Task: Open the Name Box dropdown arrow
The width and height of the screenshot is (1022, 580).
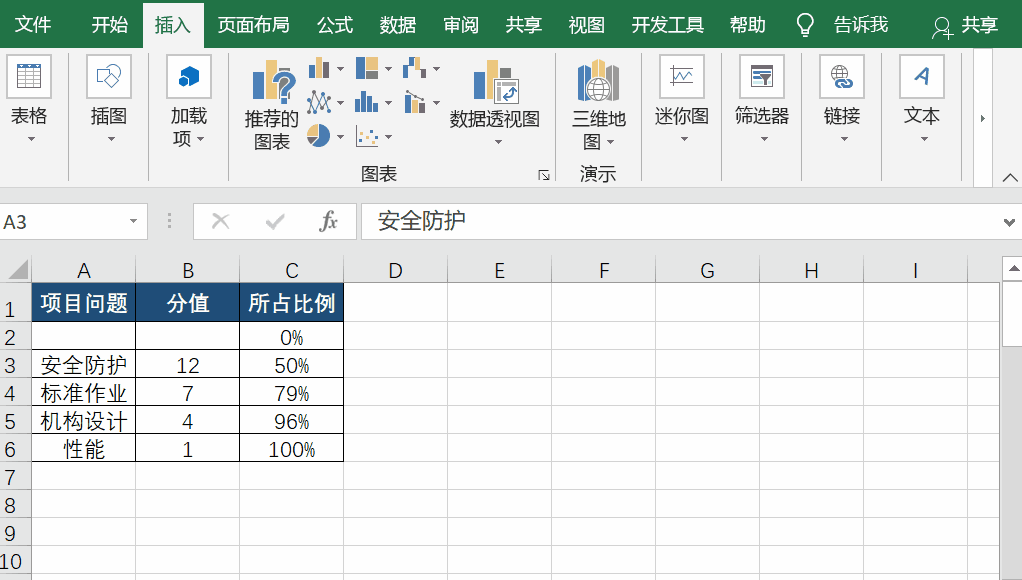Action: tap(134, 222)
